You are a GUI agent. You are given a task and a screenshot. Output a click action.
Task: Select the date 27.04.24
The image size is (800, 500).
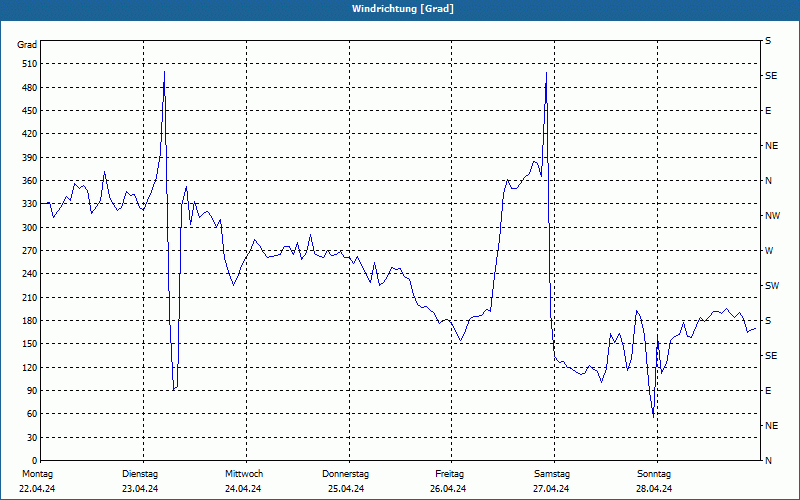click(x=552, y=489)
